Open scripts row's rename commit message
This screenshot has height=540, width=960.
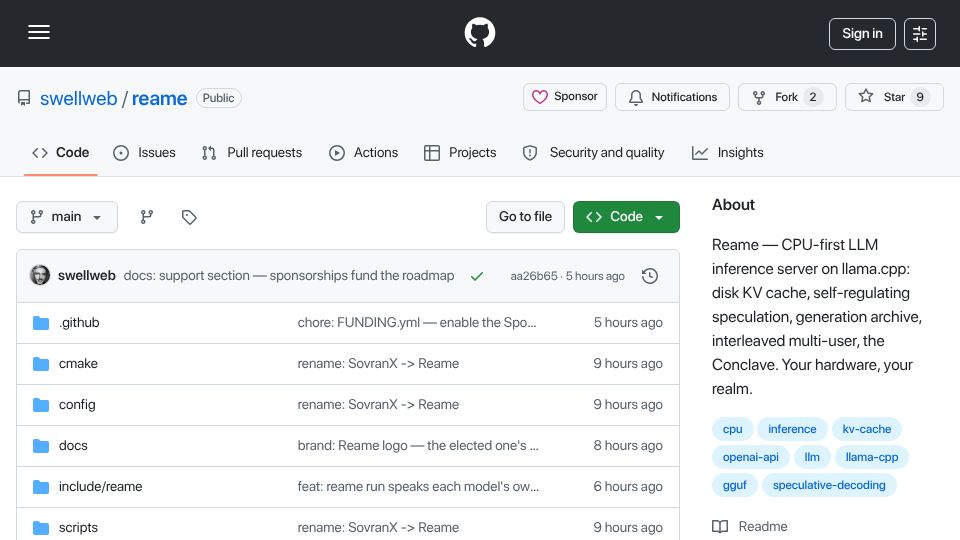tap(378, 528)
